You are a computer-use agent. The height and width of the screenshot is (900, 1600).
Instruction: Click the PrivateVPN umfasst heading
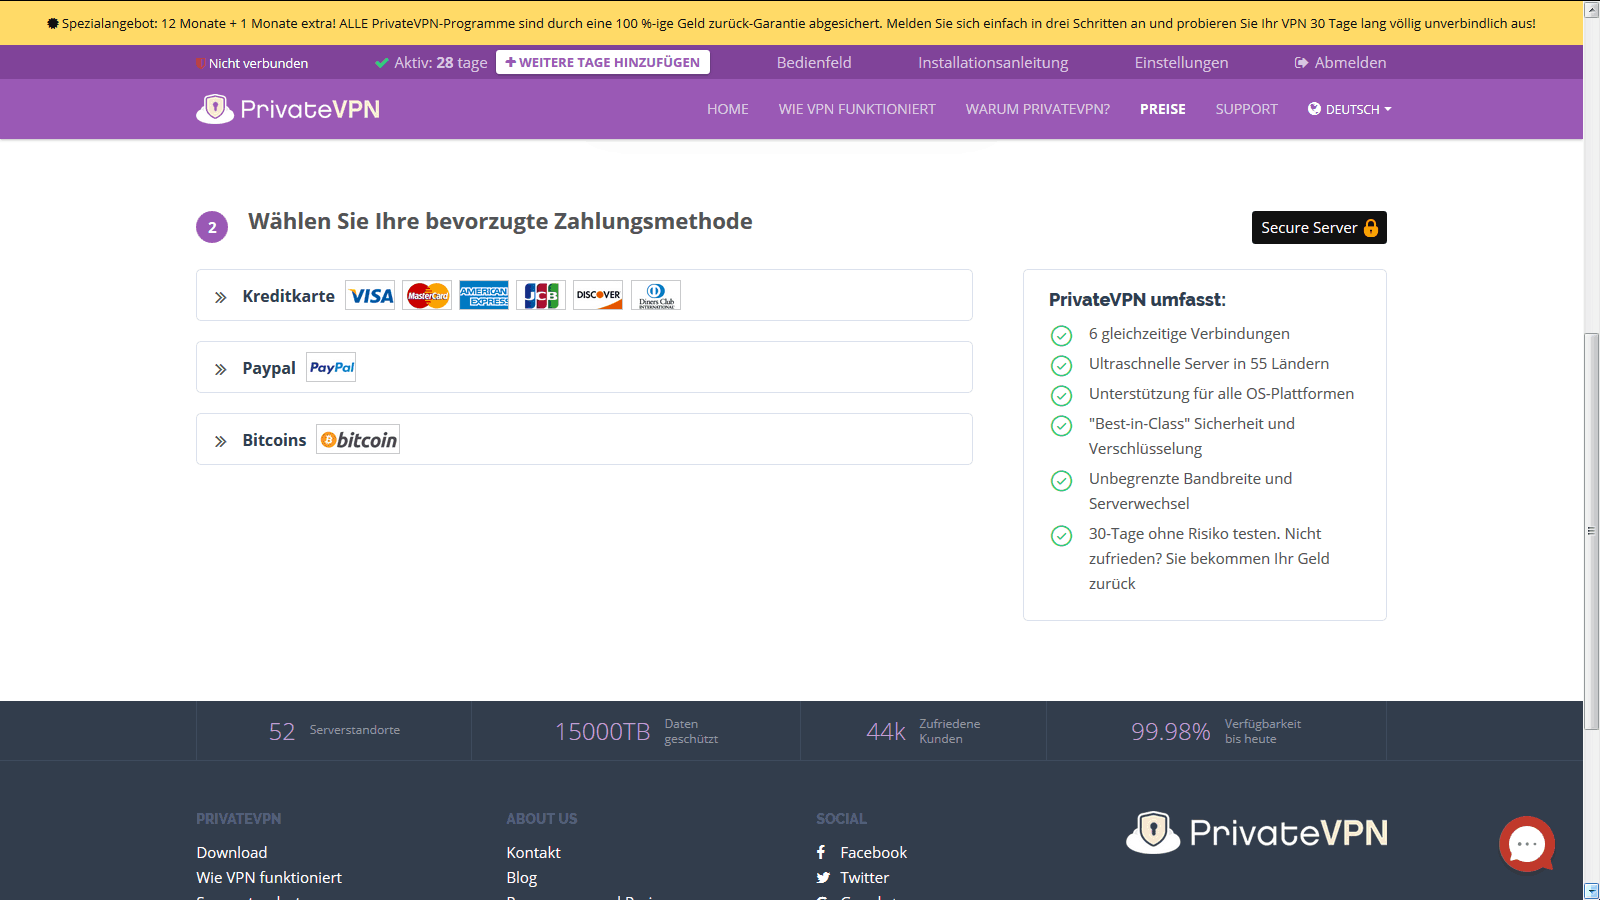coord(1137,299)
